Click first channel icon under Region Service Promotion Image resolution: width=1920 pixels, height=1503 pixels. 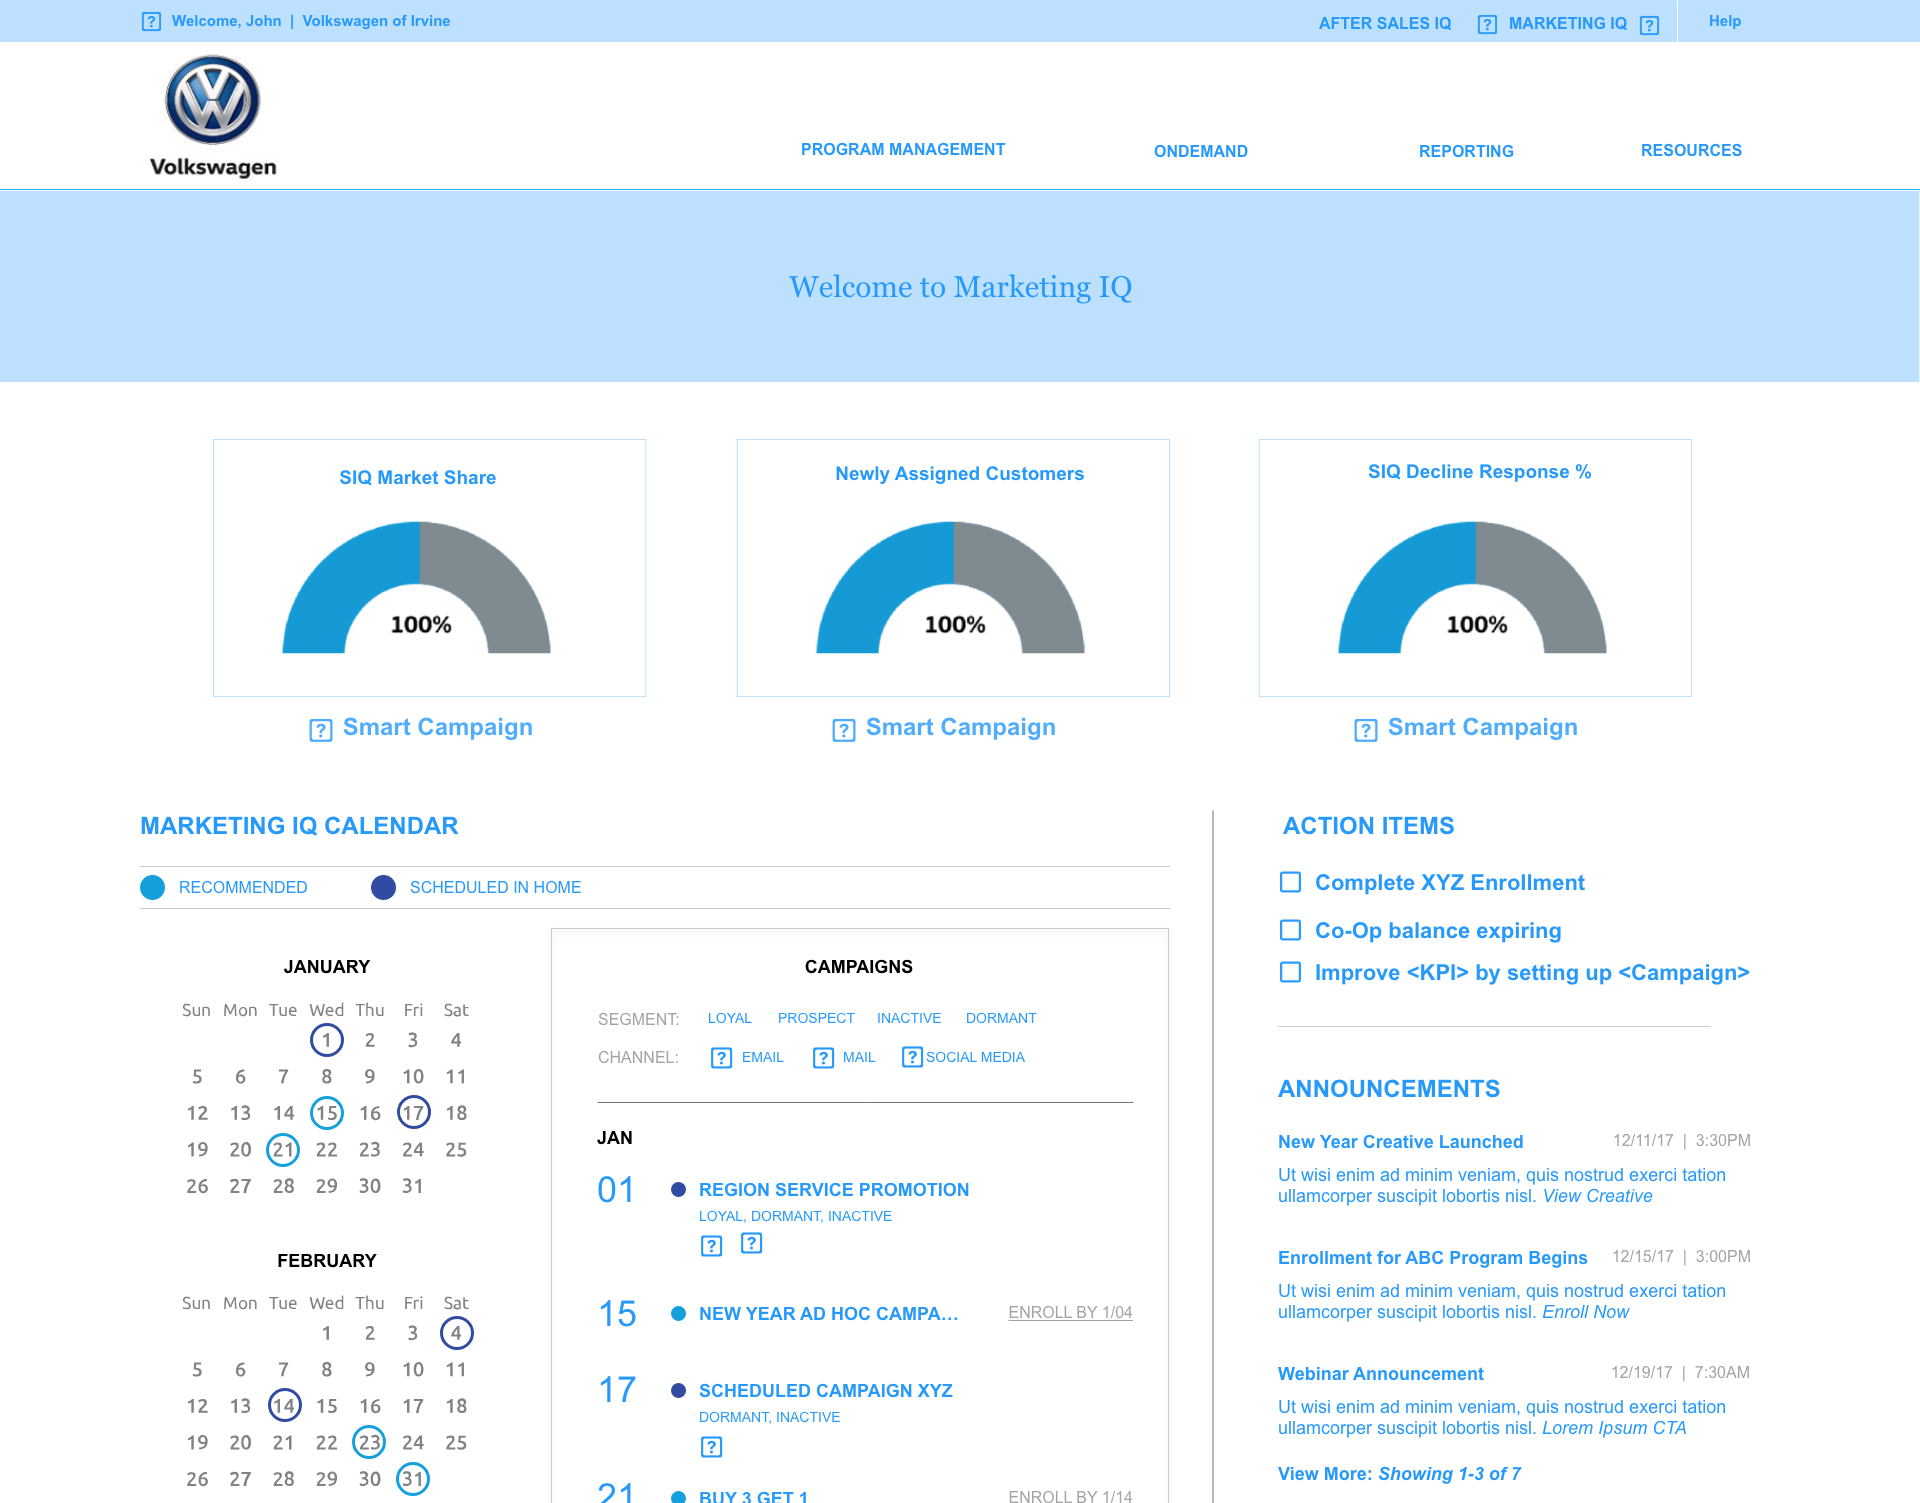click(711, 1245)
